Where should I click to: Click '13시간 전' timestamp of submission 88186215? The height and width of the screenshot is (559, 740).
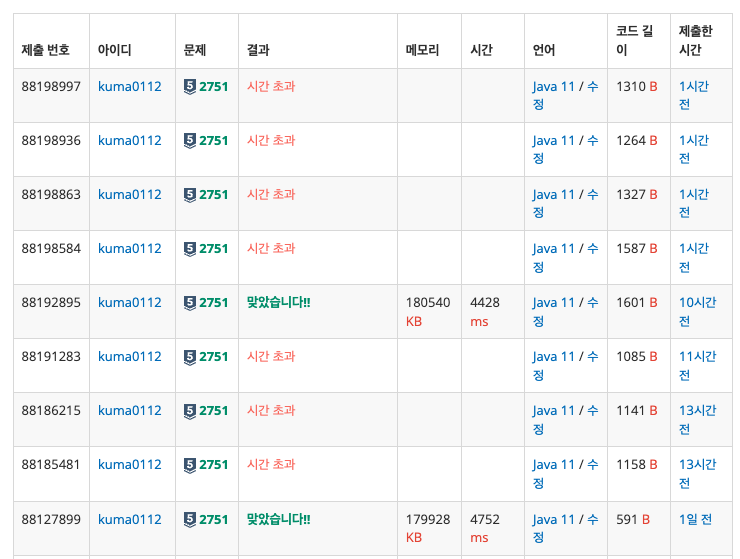698,420
